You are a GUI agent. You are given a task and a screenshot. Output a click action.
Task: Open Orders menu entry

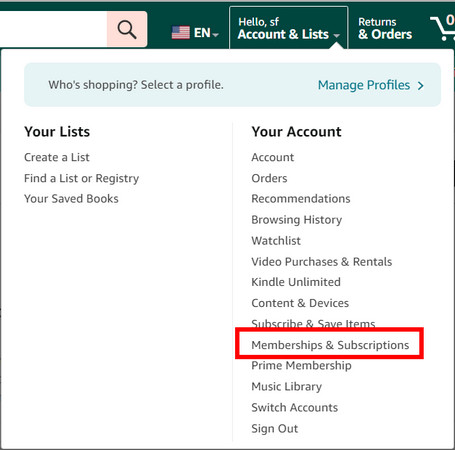click(x=269, y=178)
